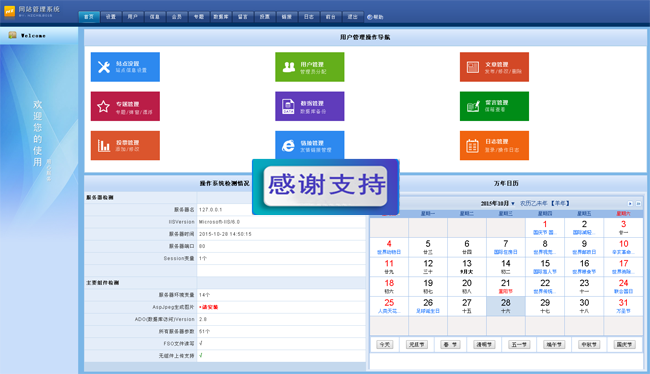Open the 留言 navigation tab

(x=243, y=17)
